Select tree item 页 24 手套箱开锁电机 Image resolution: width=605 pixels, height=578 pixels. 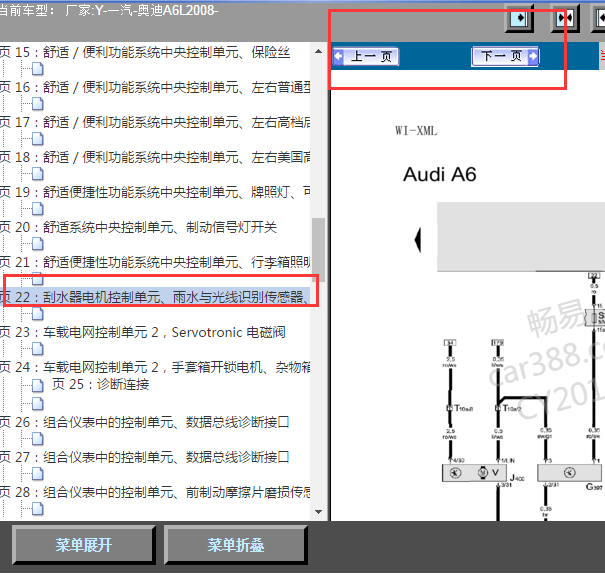pyautogui.click(x=155, y=367)
